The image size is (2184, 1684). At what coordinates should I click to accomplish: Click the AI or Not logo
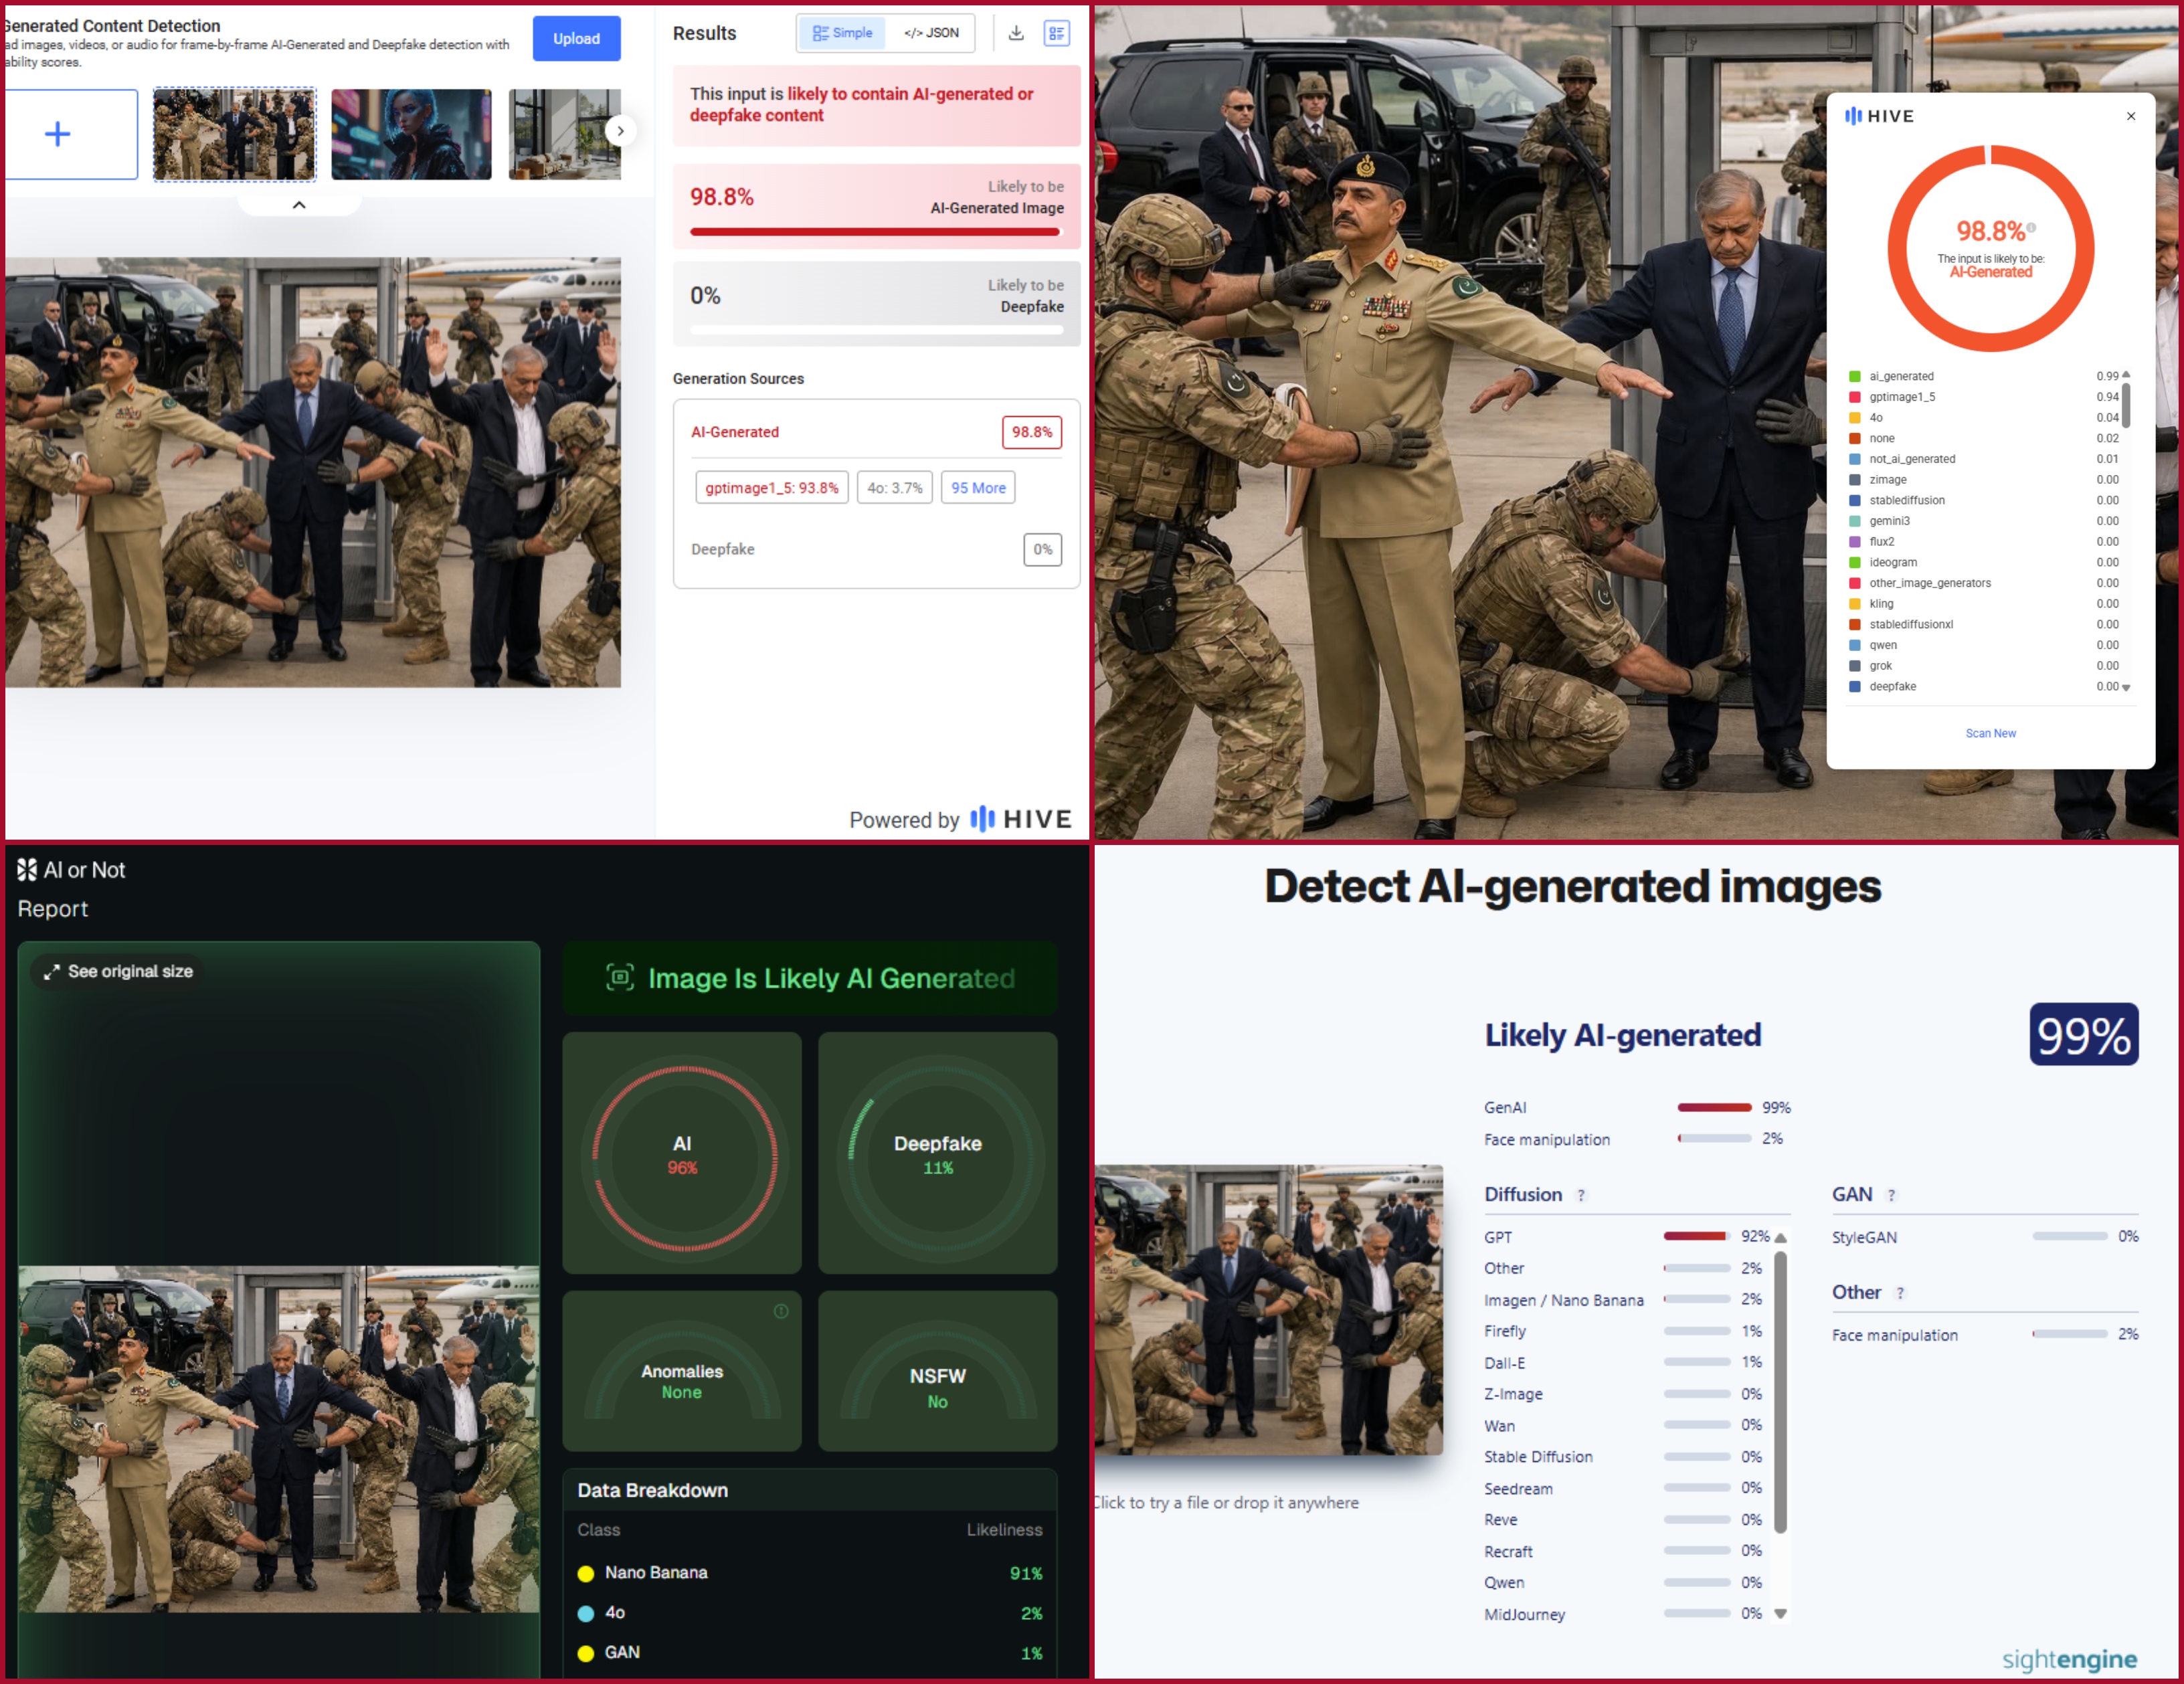pyautogui.click(x=27, y=870)
